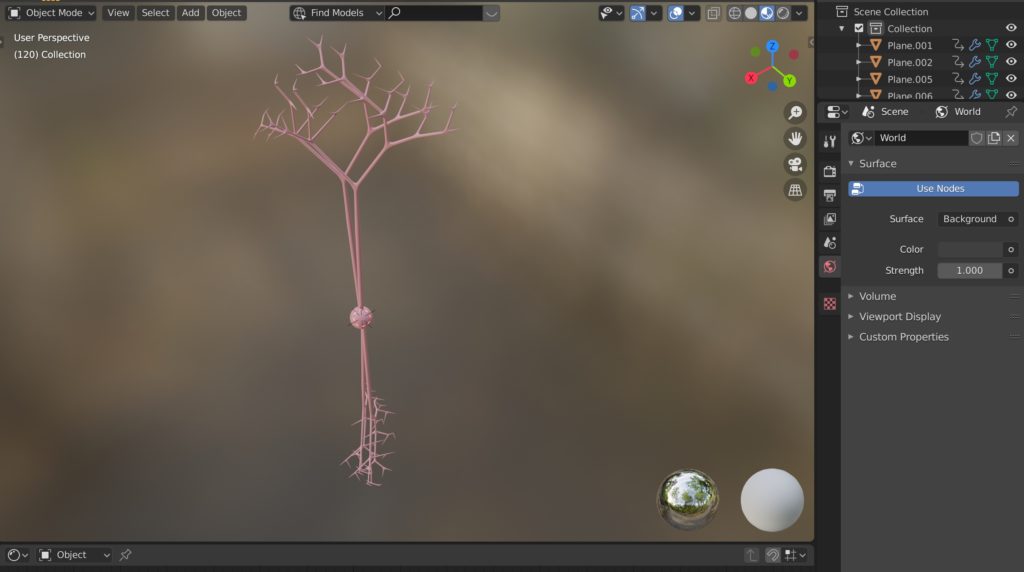Expand the Volume panel

(x=851, y=296)
